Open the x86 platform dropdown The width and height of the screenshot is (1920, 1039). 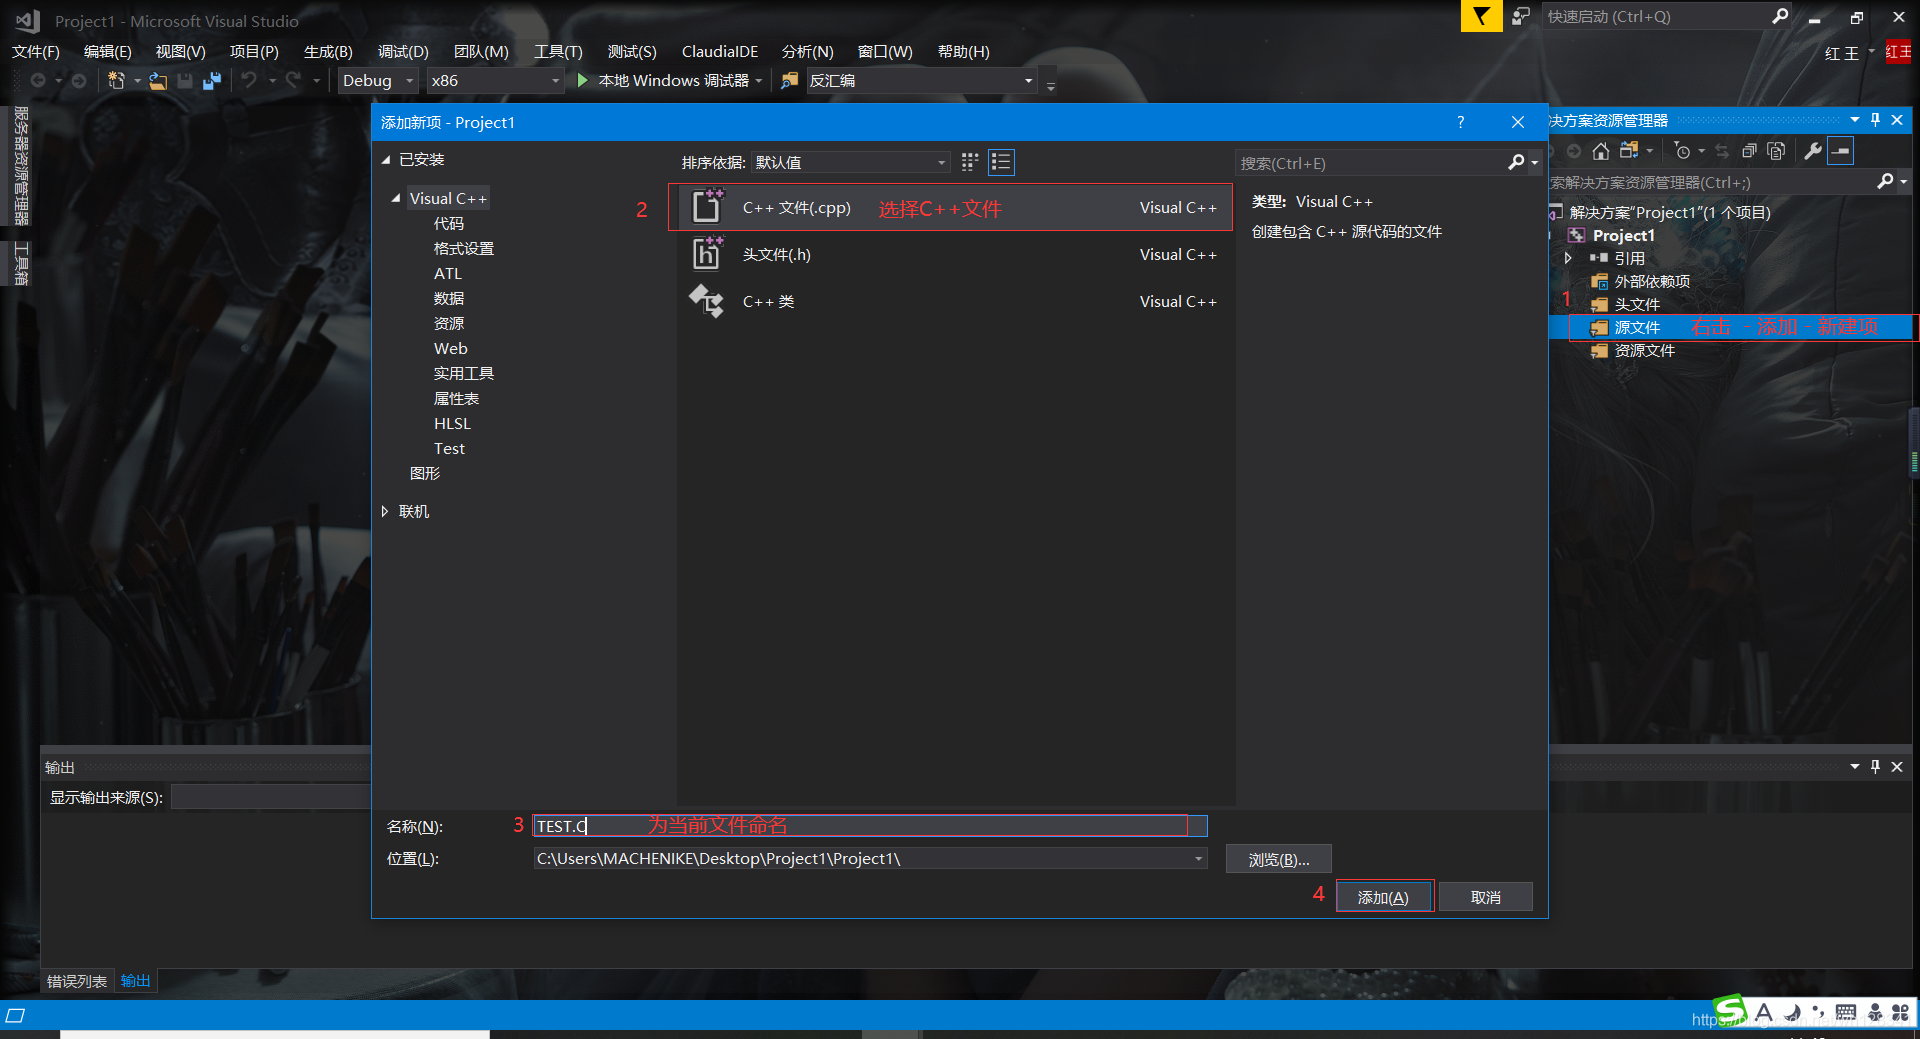(494, 81)
